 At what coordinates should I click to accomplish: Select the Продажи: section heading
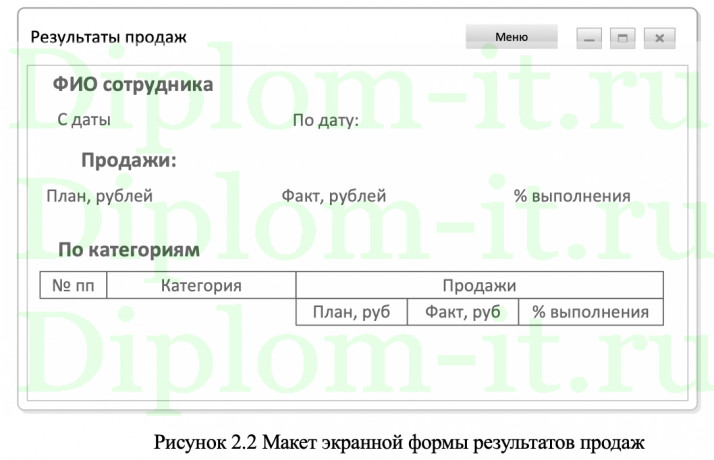pos(128,160)
